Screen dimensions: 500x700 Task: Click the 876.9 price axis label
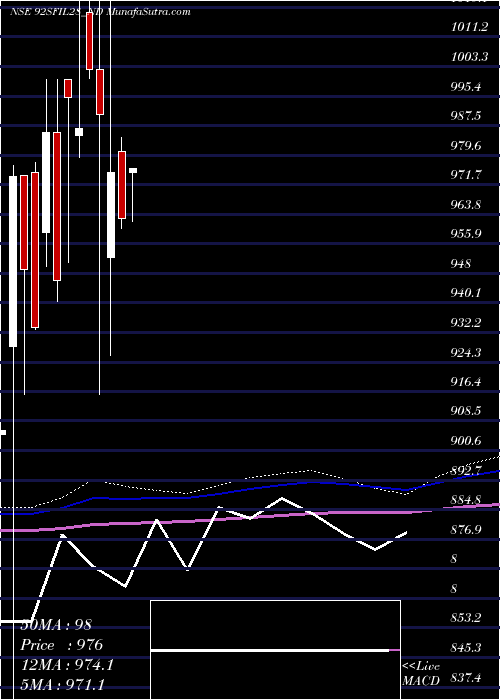pos(467,530)
